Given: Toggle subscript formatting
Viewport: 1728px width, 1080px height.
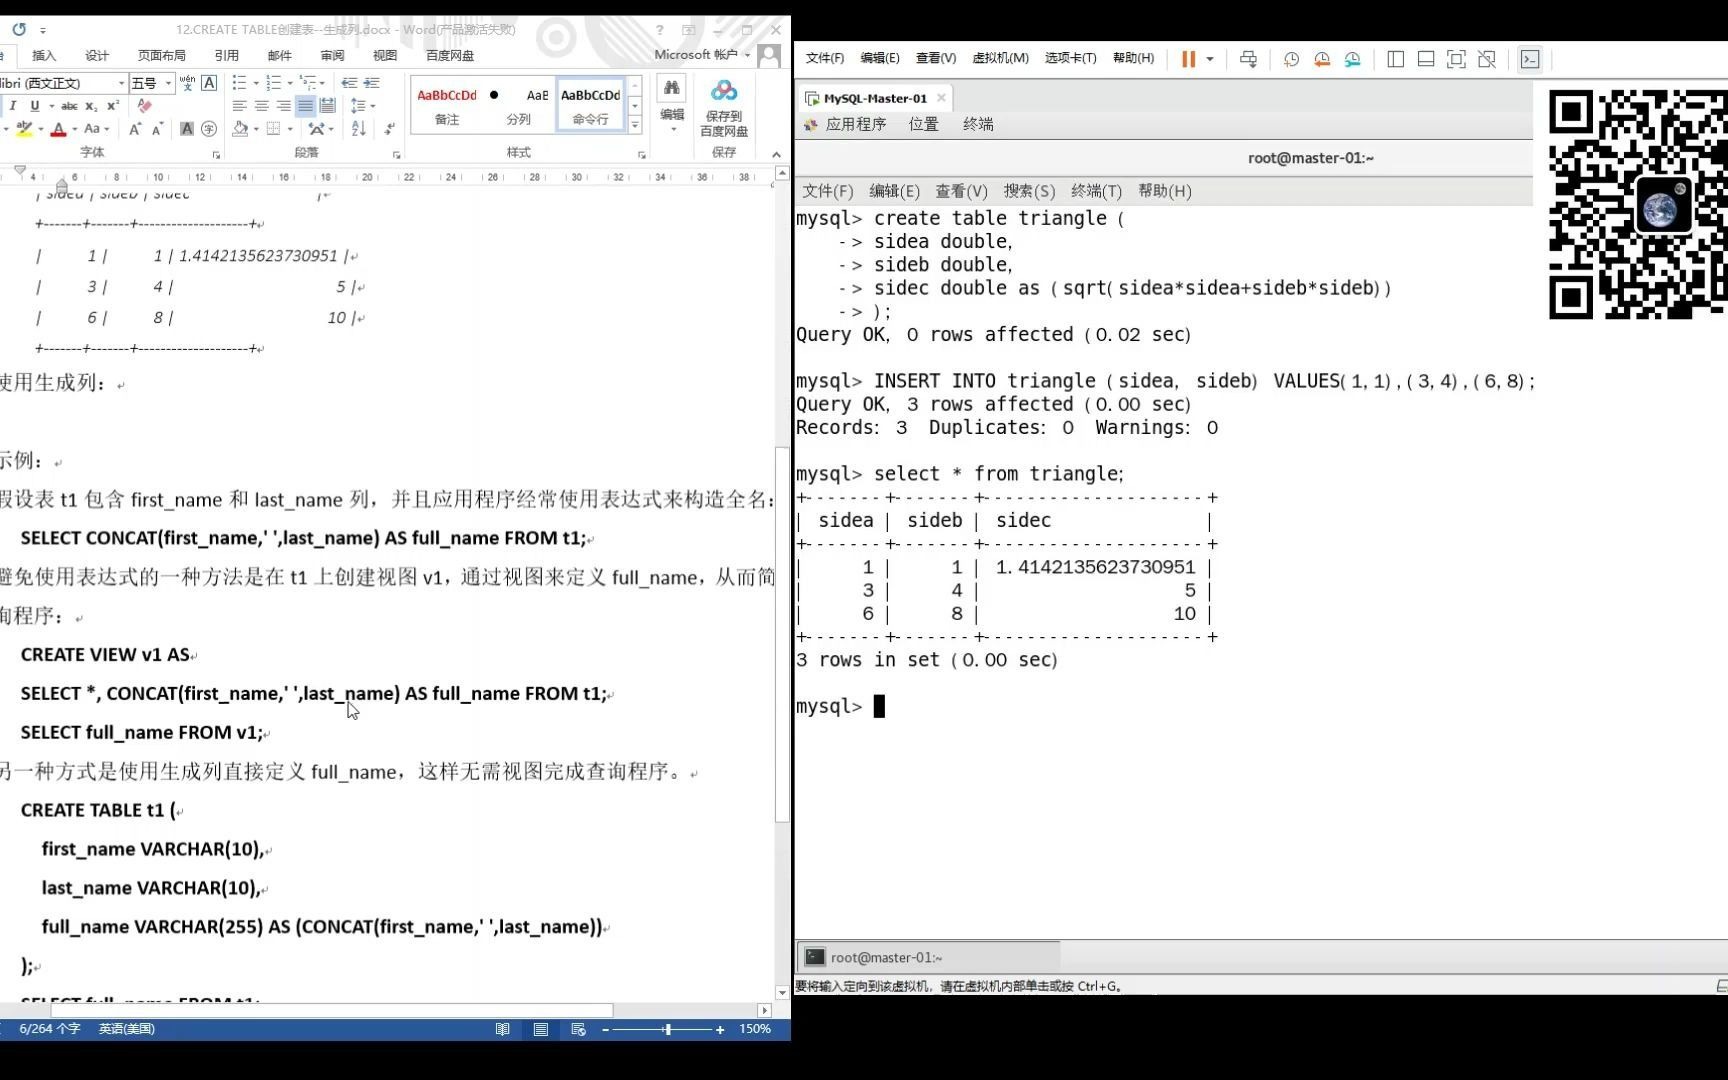Looking at the screenshot, I should pos(91,106).
